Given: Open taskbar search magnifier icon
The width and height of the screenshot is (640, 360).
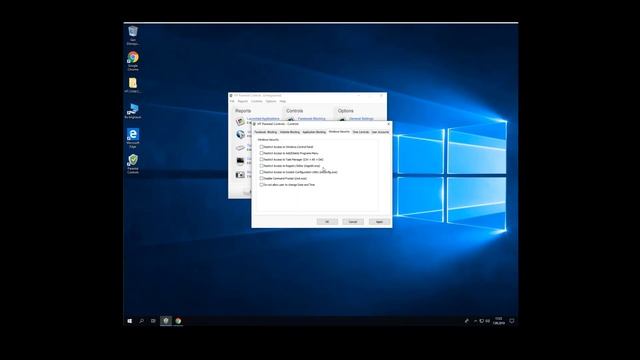Looking at the screenshot, I should 141,321.
